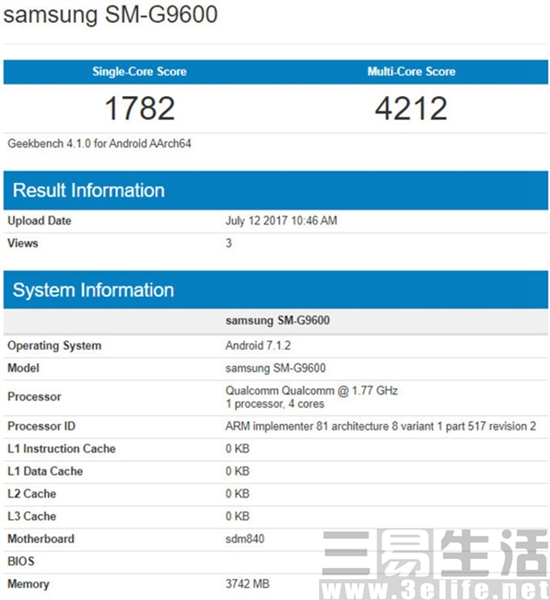Select 'Qualcomm Qualcomm @ 1.77 GHz' text
Screen dimensions: 550x600
(312, 391)
